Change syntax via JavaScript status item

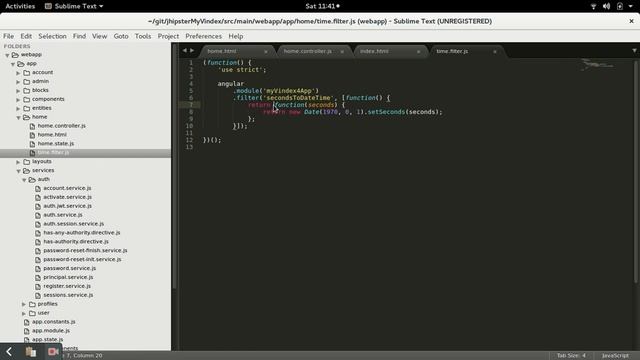pos(615,356)
